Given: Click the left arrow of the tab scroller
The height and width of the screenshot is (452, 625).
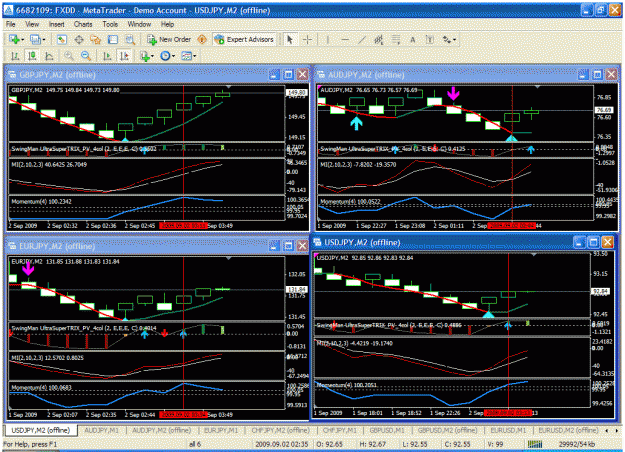Looking at the screenshot, I should (607, 430).
